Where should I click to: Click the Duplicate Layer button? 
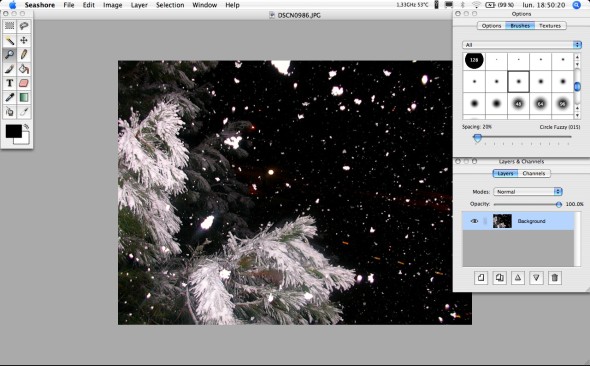coord(499,278)
